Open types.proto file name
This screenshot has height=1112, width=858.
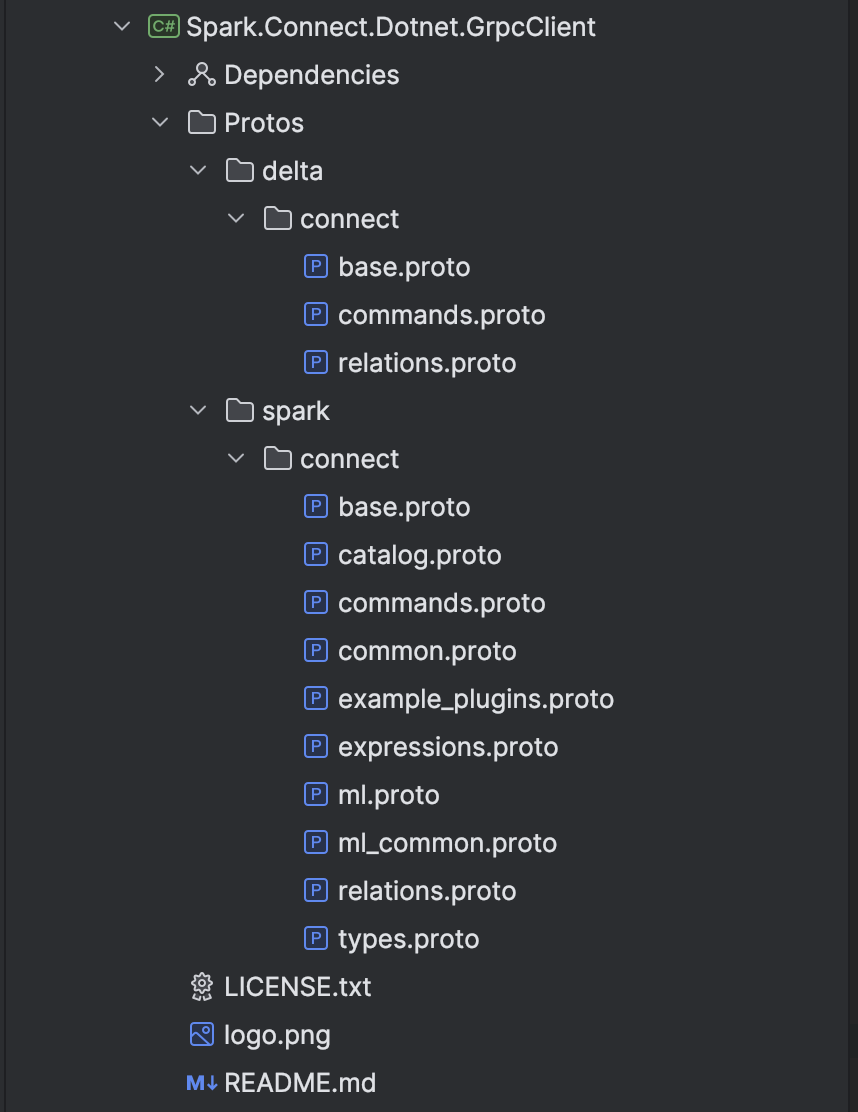click(408, 940)
